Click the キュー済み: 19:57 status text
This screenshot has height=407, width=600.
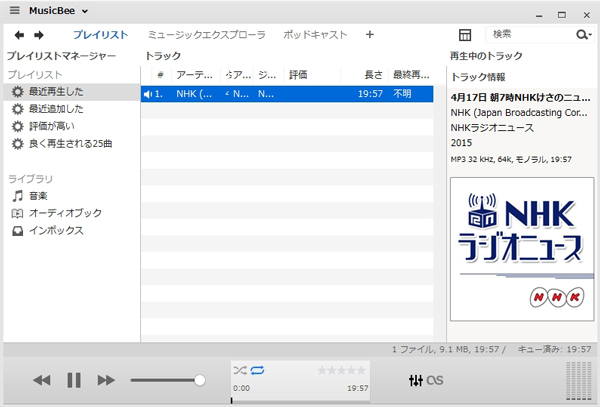(554, 349)
